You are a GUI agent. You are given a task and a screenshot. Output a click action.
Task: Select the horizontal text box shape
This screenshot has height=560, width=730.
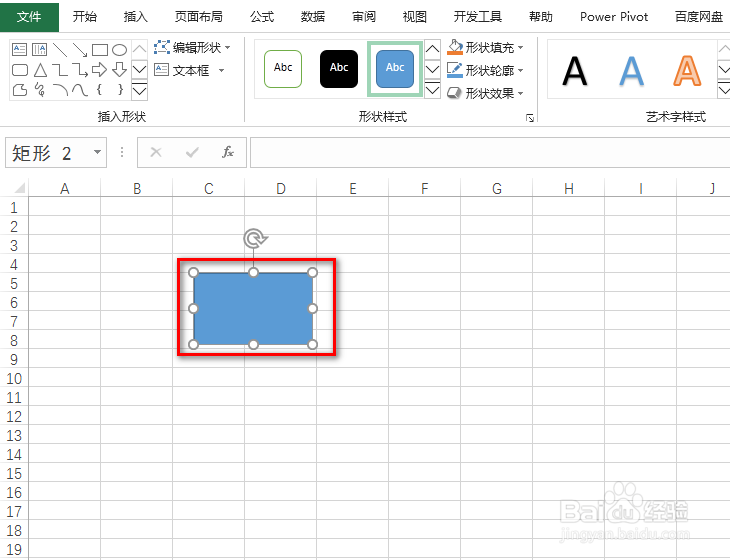click(20, 49)
